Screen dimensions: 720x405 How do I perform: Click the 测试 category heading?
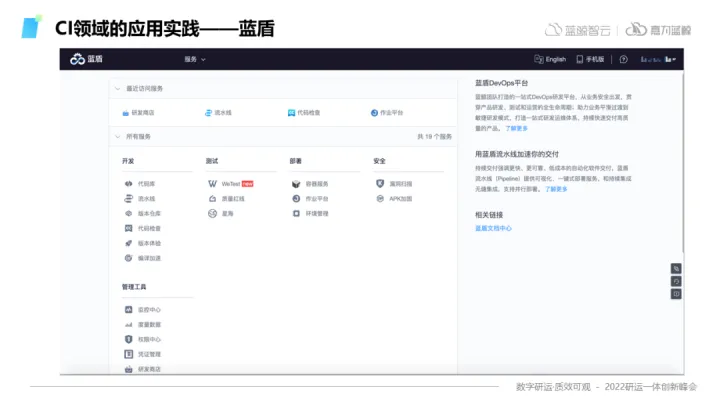pos(212,161)
